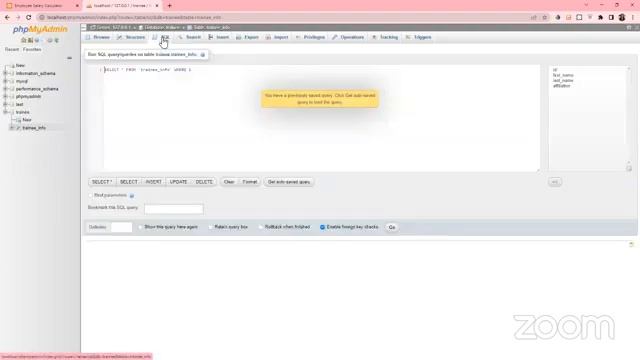The width and height of the screenshot is (640, 360).
Task: Open the browser side panel icon
Action: click(x=611, y=18)
